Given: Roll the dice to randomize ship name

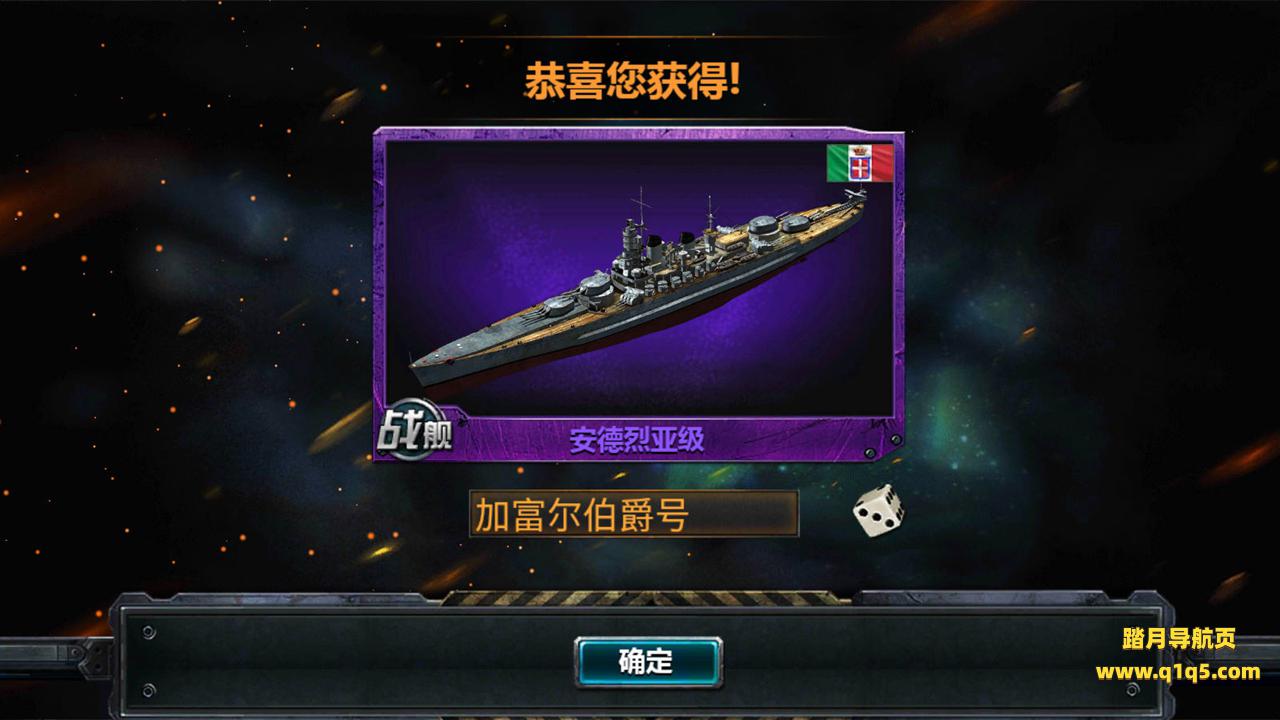Looking at the screenshot, I should tap(878, 512).
